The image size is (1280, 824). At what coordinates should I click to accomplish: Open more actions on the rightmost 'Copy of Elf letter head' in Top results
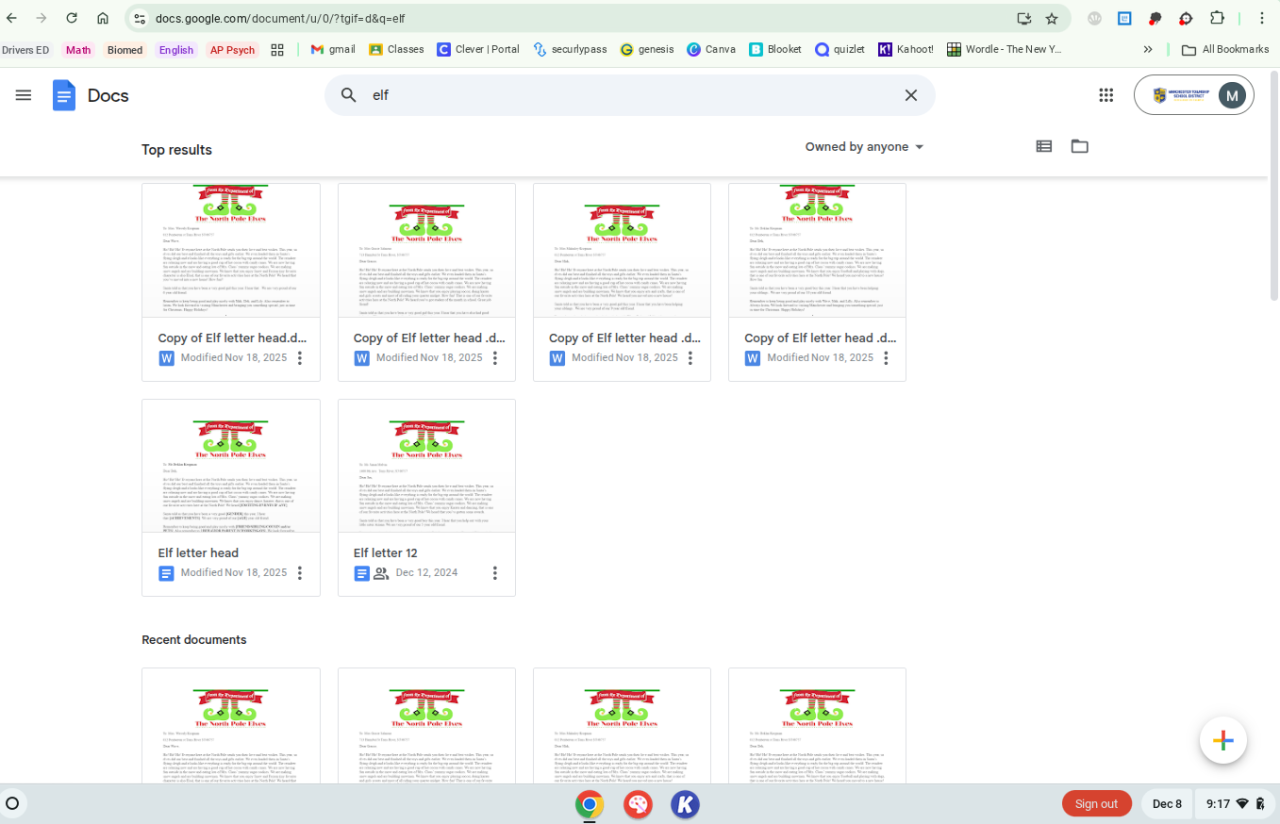coord(885,358)
